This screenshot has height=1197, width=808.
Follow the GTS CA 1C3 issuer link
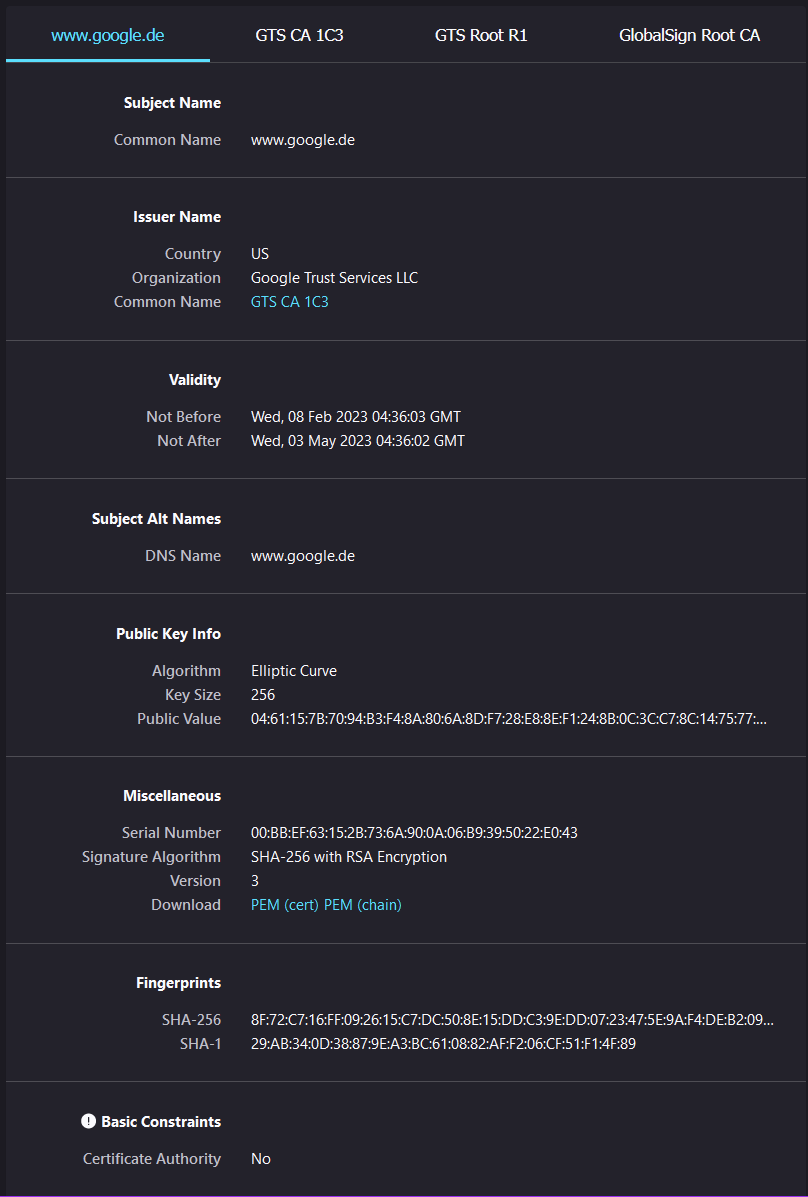pyautogui.click(x=289, y=301)
